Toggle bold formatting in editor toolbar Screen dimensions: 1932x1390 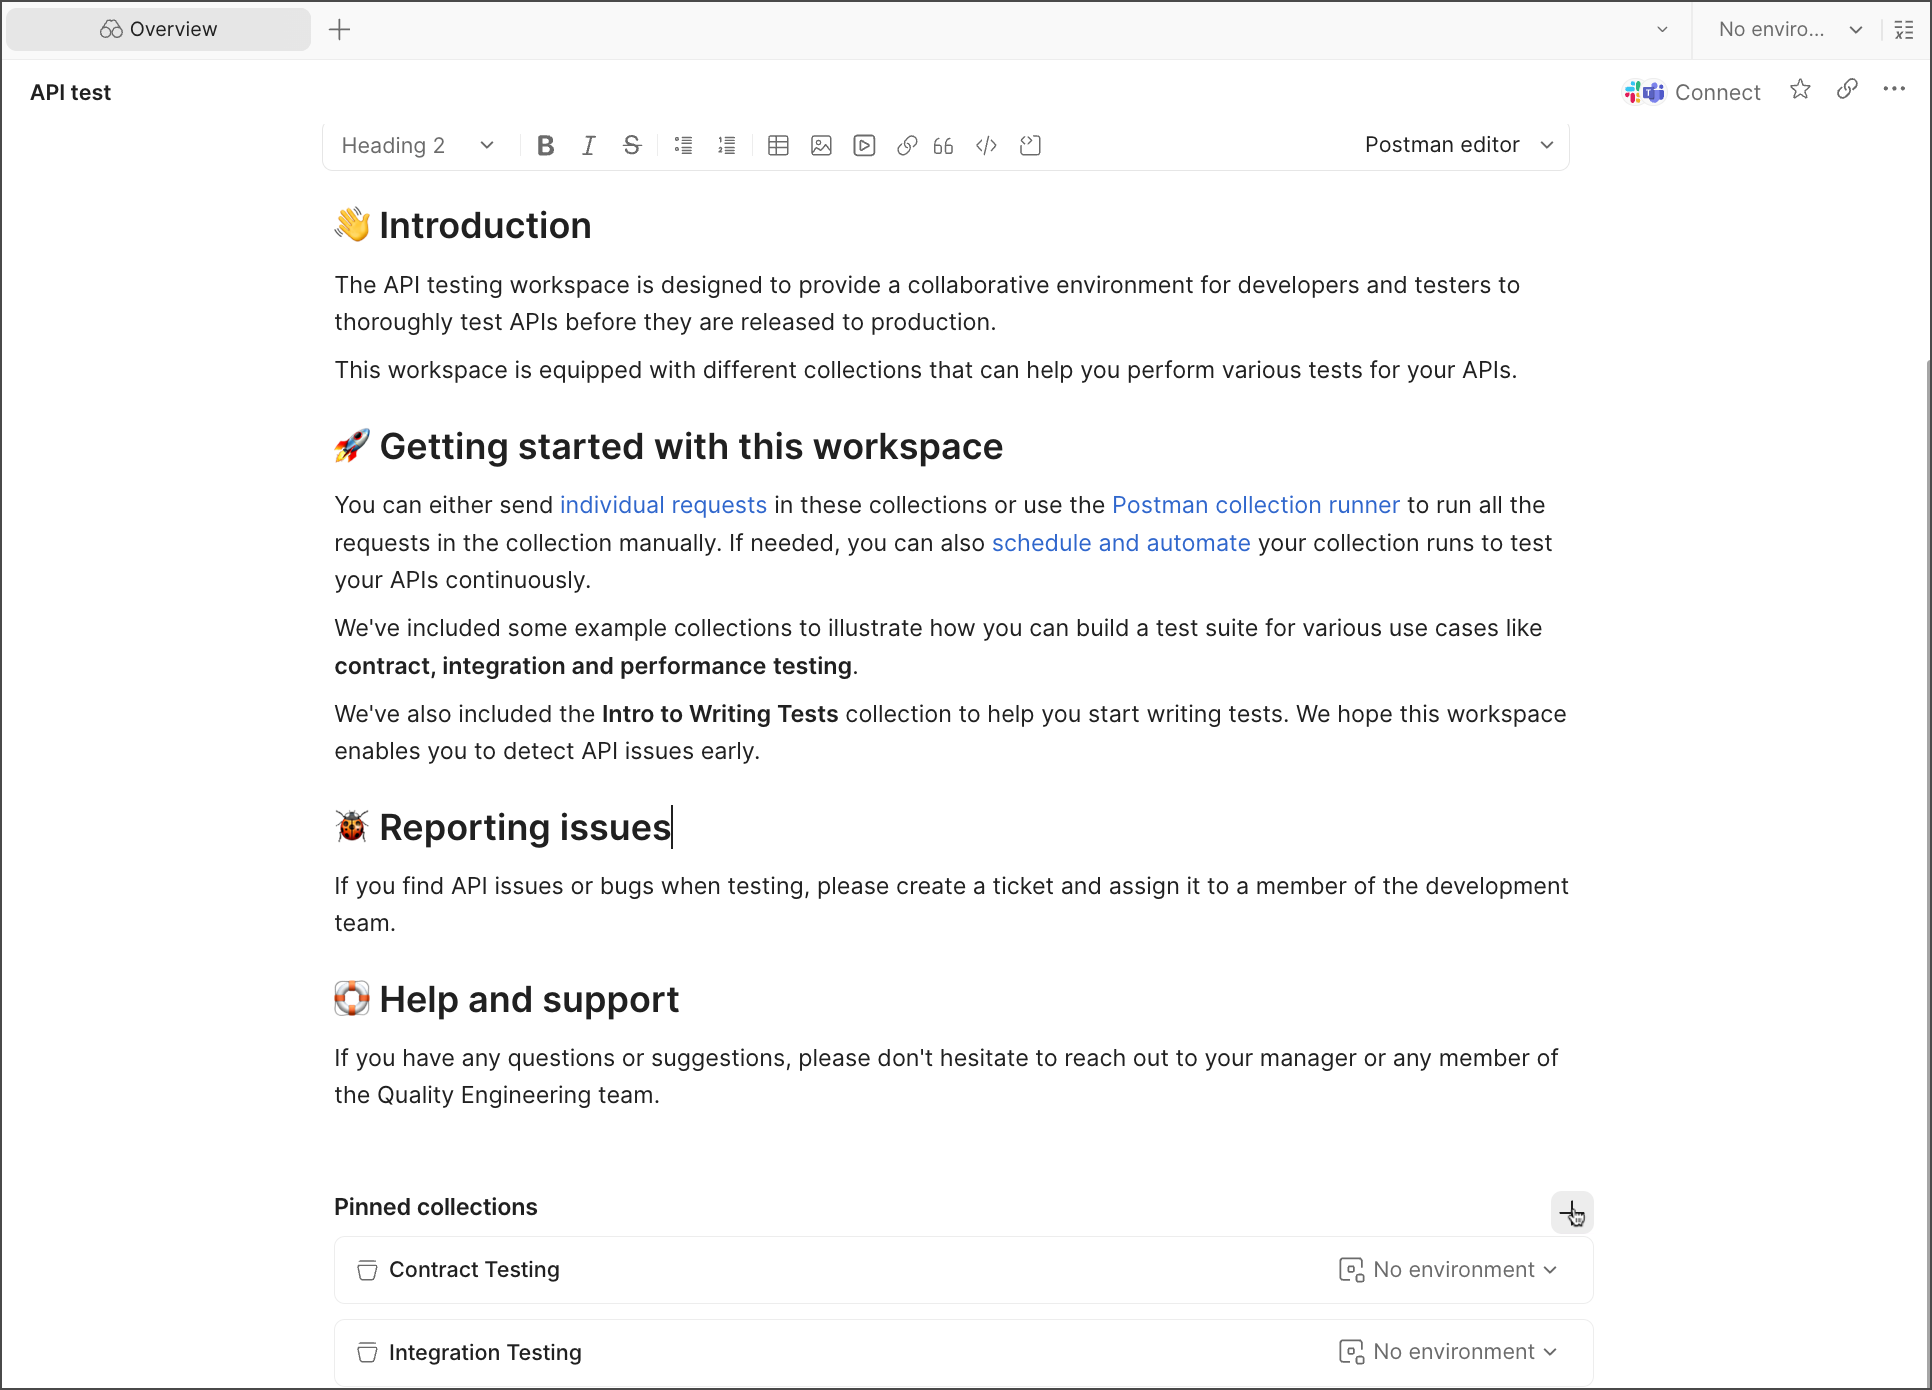545,146
